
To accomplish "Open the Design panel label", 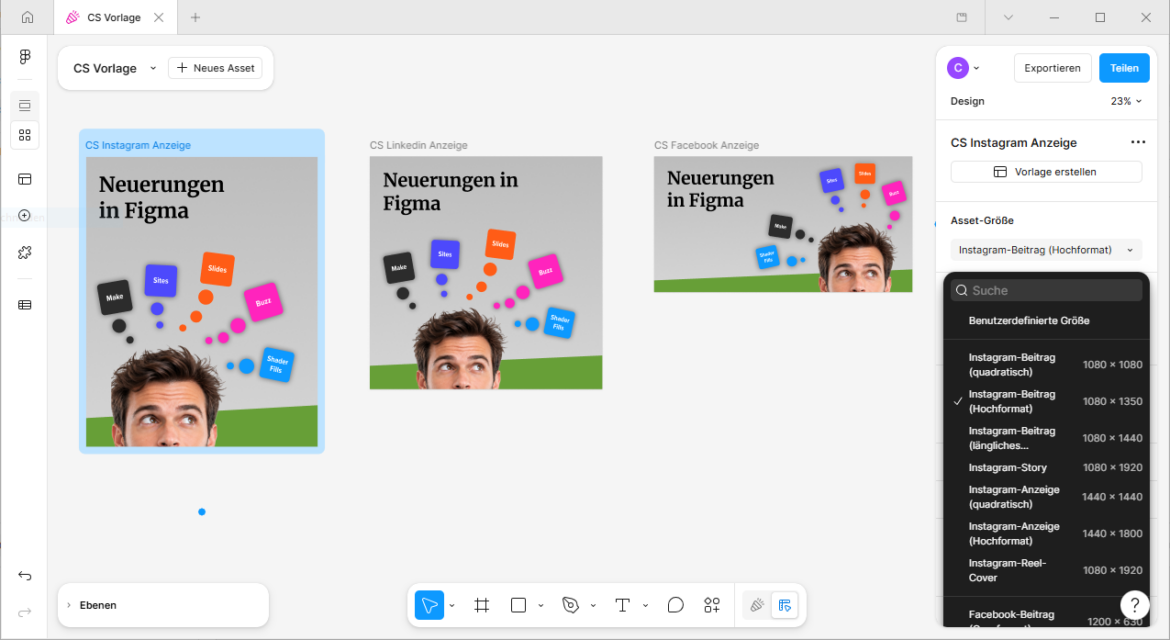I will (x=967, y=101).
